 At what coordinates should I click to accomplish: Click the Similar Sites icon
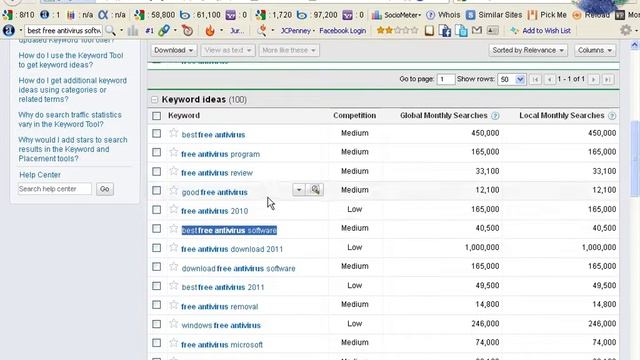point(471,15)
